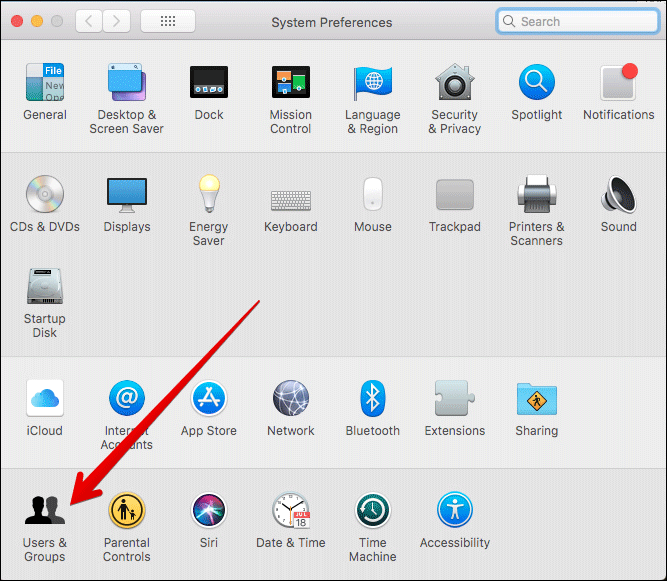This screenshot has width=667, height=581.
Task: Minimize the System Preferences window
Action: tap(37, 21)
